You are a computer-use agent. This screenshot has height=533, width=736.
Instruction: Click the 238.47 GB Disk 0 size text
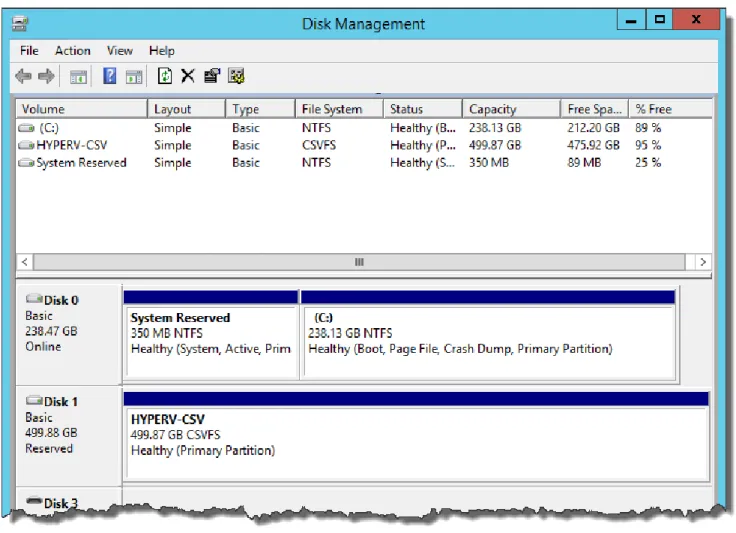pos(51,331)
